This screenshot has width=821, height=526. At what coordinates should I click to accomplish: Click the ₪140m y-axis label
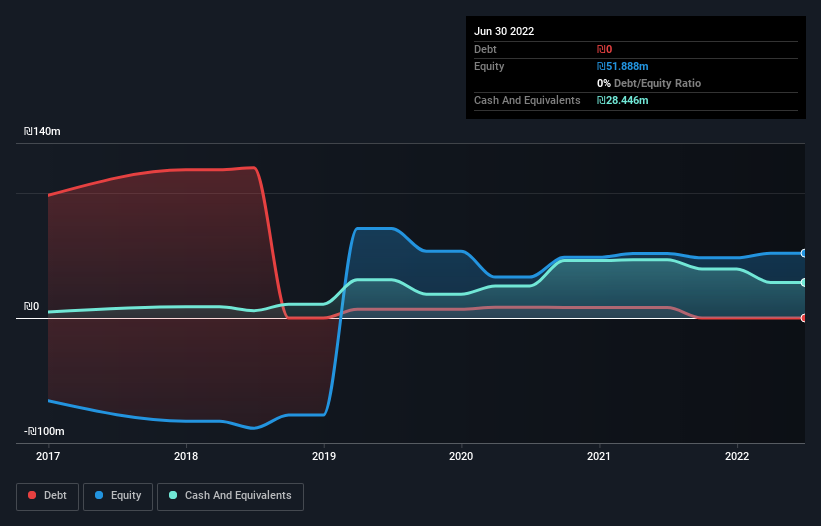click(42, 131)
